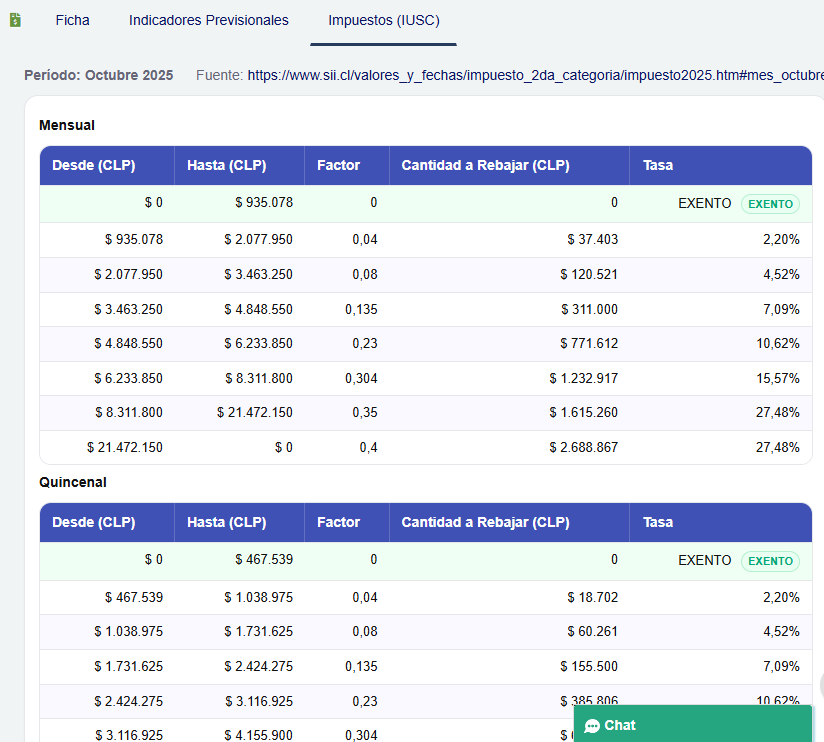Click the $ 2.688.867 amount cell
Image resolution: width=824 pixels, height=742 pixels.
pyautogui.click(x=583, y=447)
